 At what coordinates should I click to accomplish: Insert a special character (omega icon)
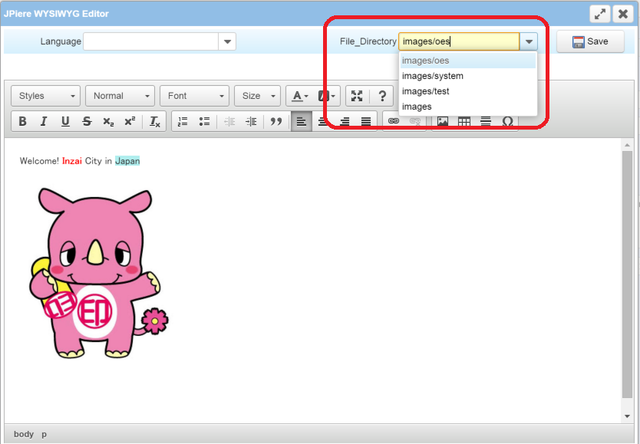(x=508, y=121)
